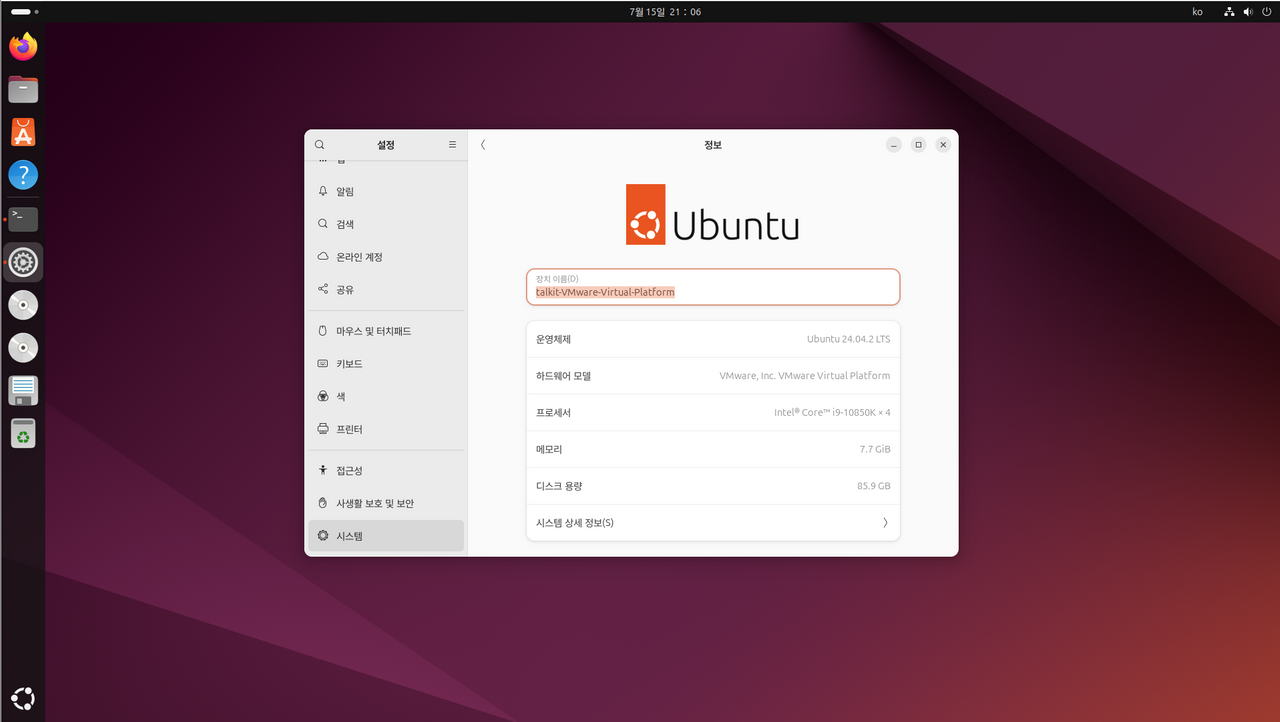The image size is (1280, 722).
Task: Expand 시스템 상세 정보 row
Action: point(713,522)
